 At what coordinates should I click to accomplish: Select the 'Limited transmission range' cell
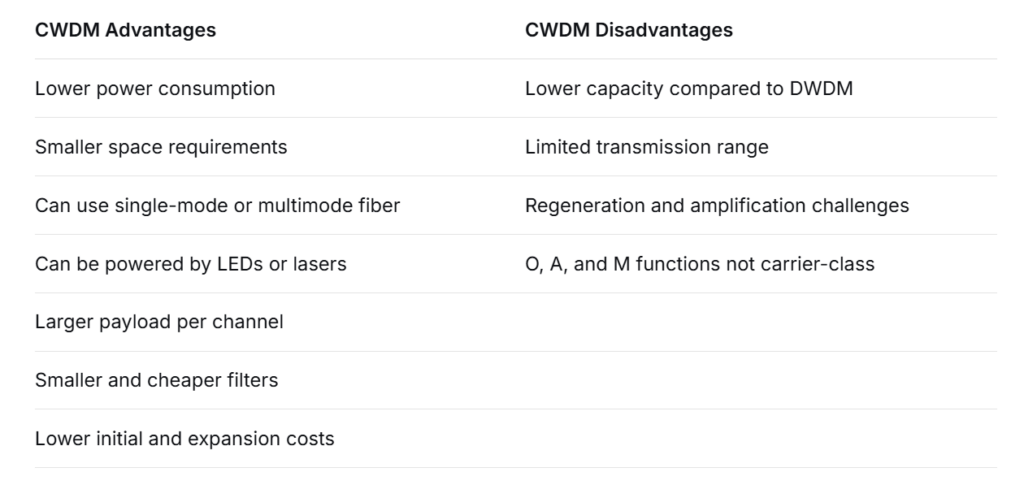(x=646, y=147)
